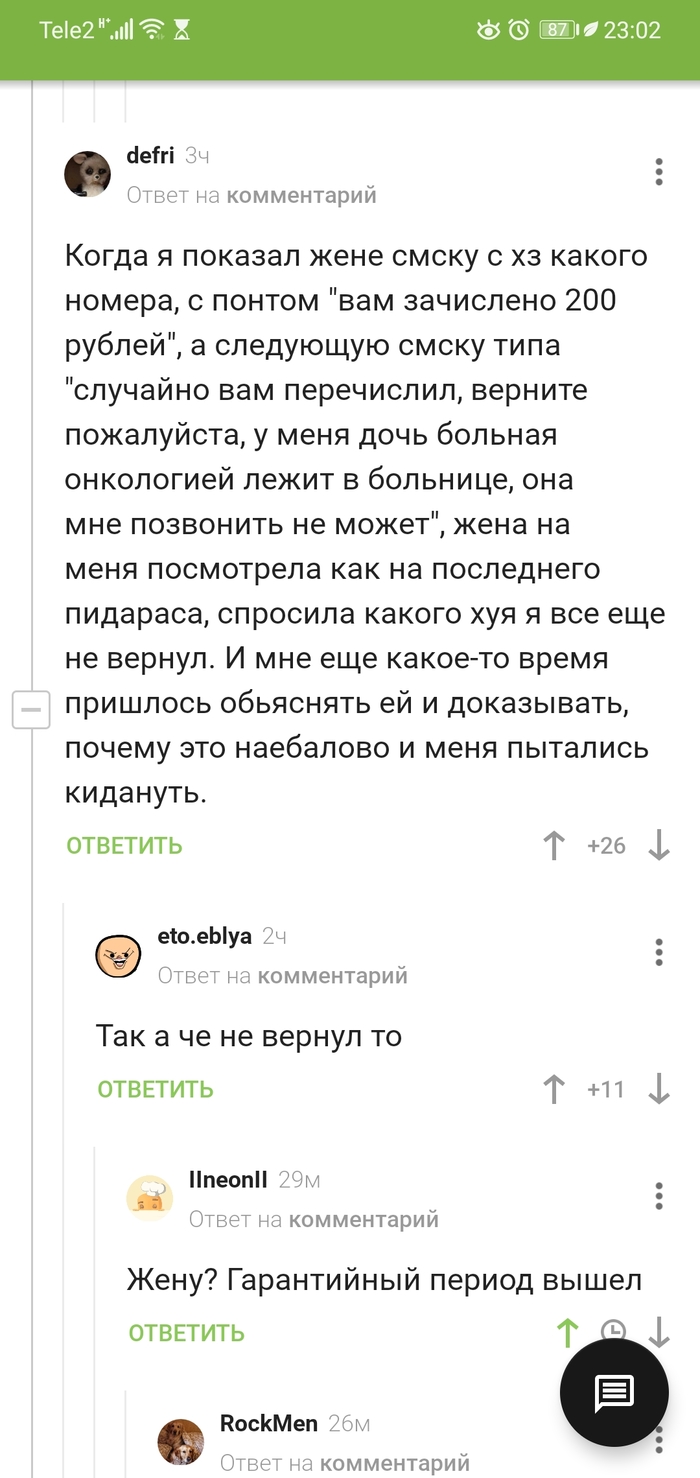The height and width of the screenshot is (1478, 700).
Task: Open the floating comment compose button
Action: click(613, 1391)
